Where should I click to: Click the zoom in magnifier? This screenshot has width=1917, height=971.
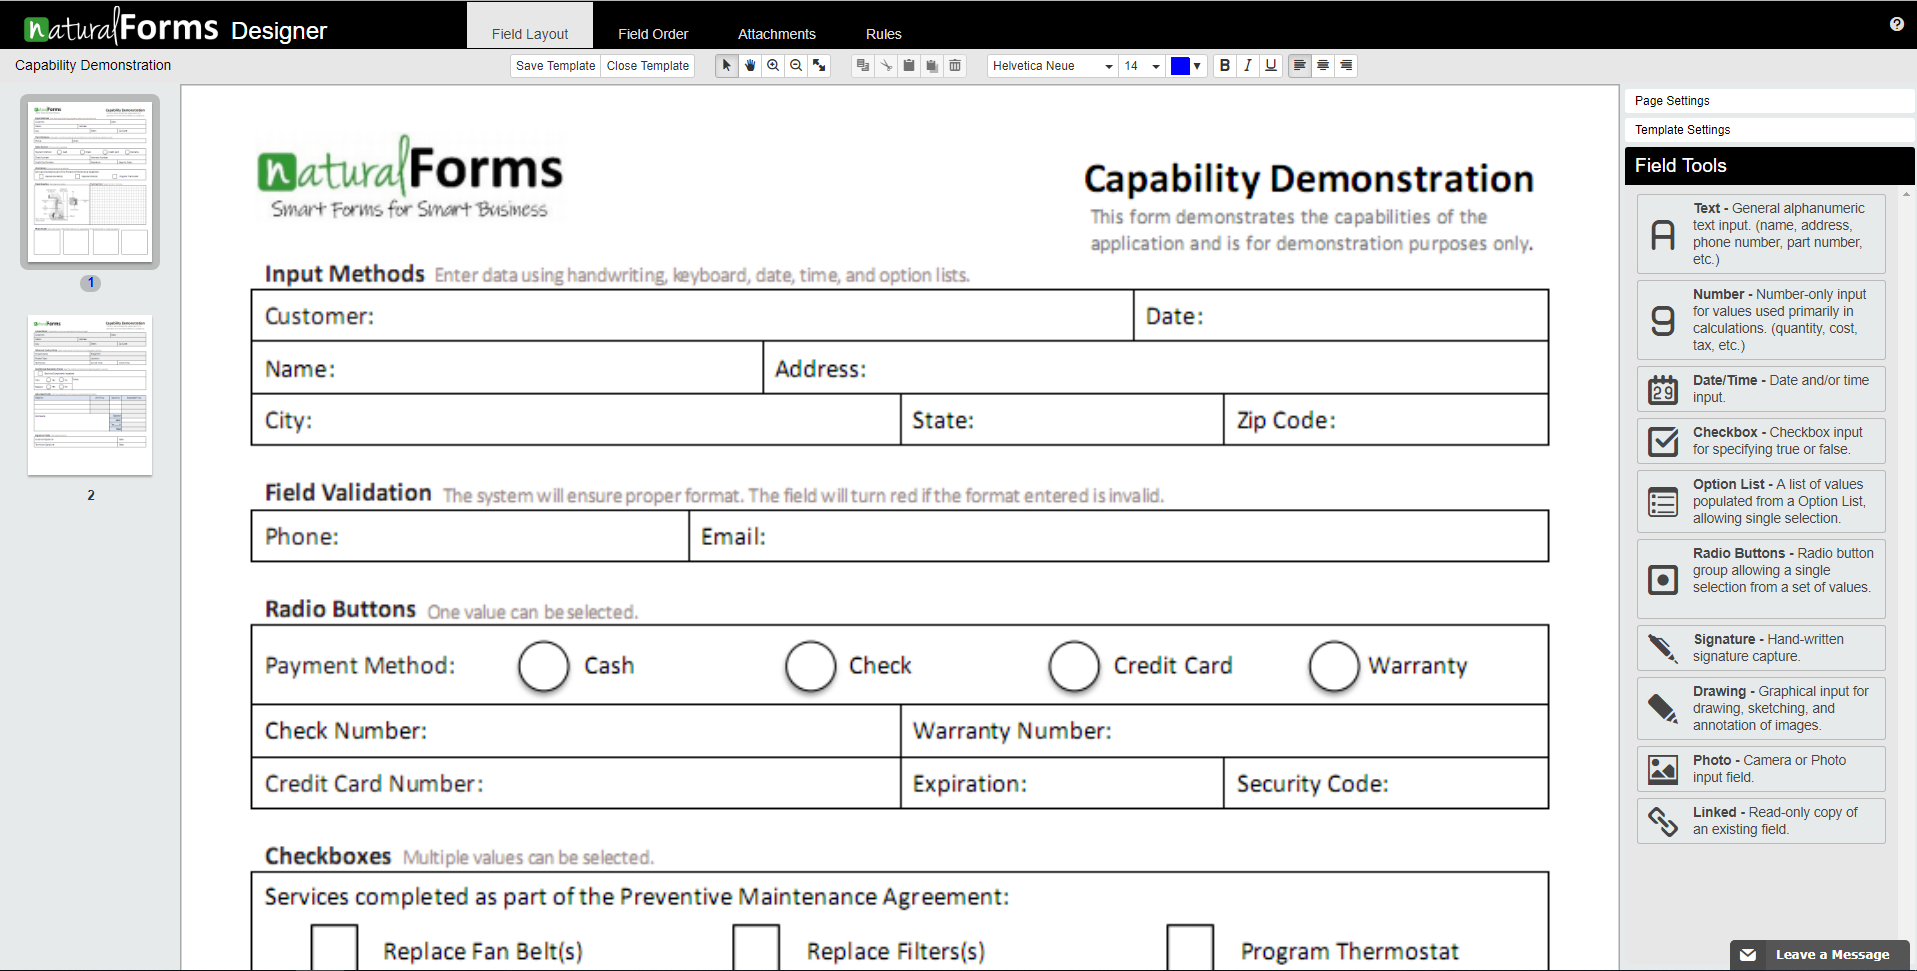pyautogui.click(x=773, y=65)
